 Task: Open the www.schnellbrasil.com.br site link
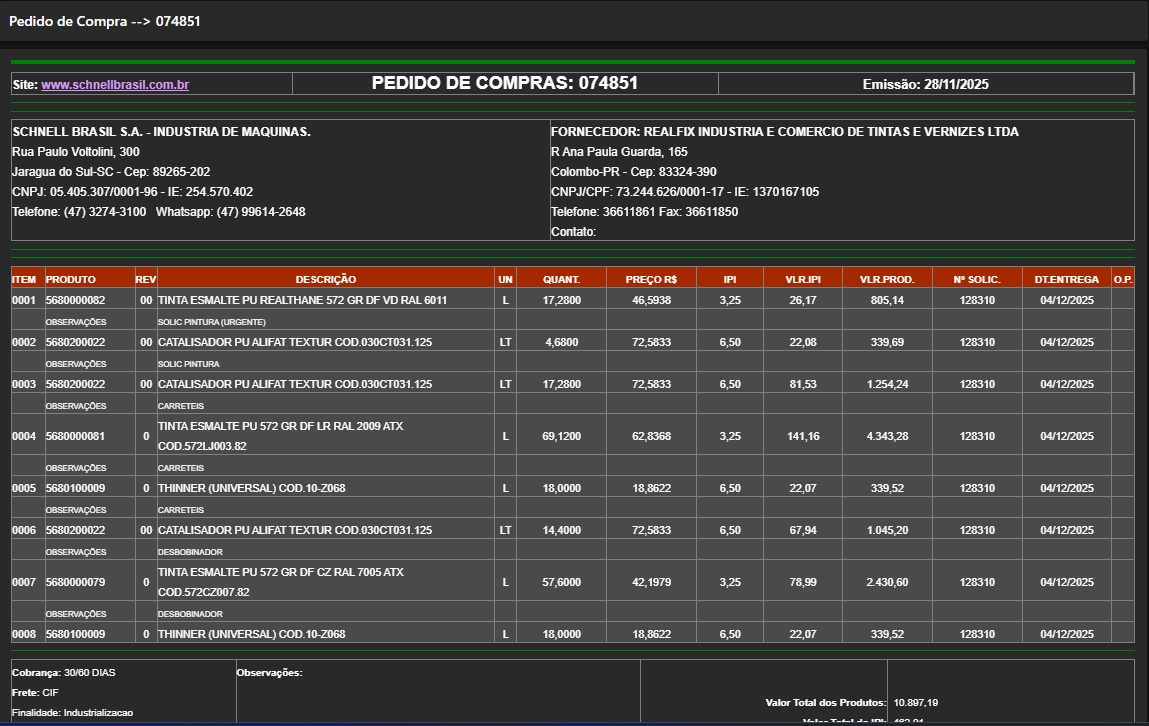coord(115,85)
